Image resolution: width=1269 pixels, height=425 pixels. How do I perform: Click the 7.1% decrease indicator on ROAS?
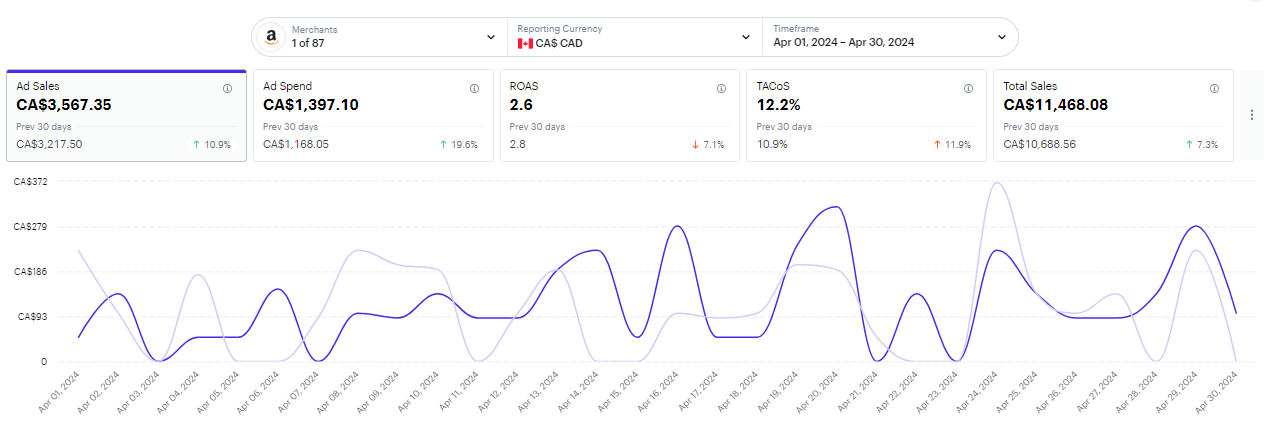[x=708, y=144]
